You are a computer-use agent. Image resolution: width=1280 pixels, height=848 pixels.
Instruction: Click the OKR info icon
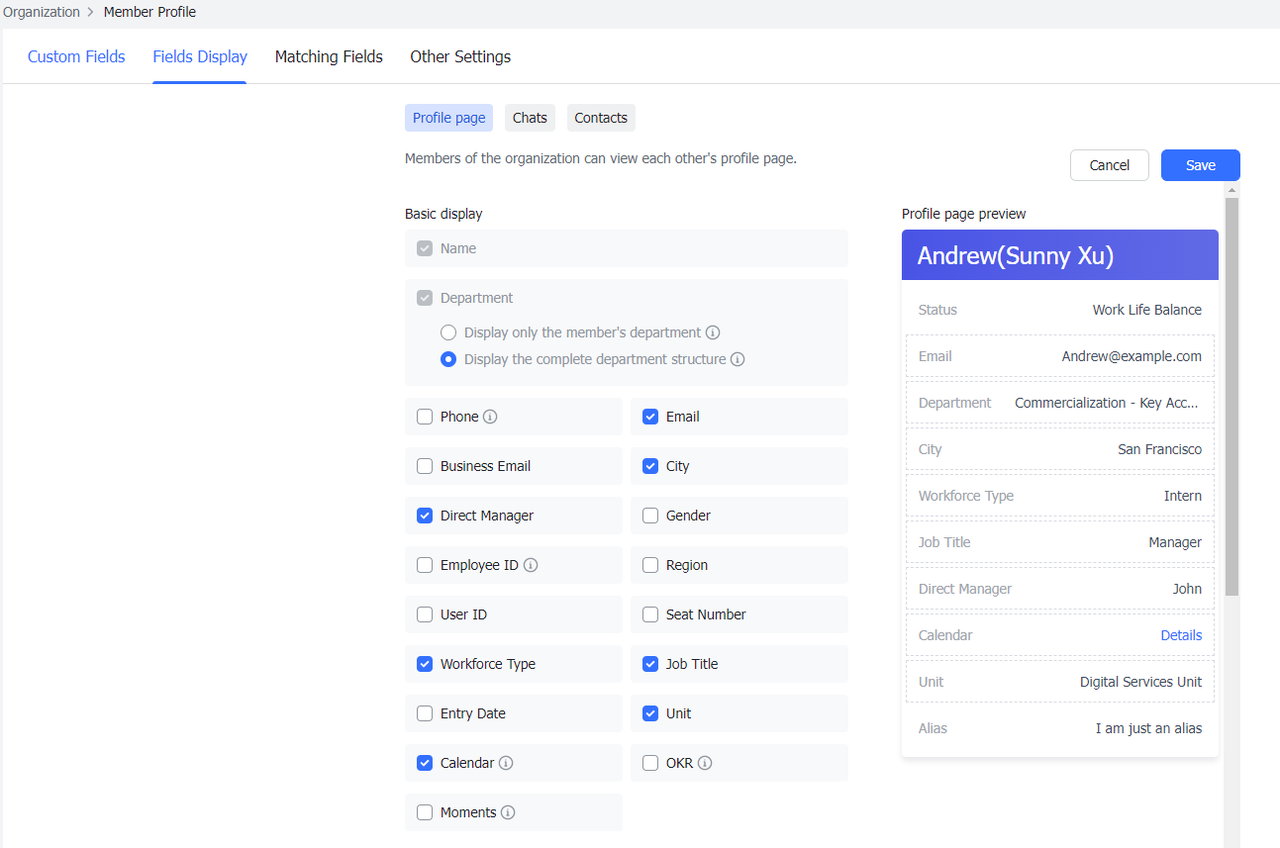coord(706,762)
